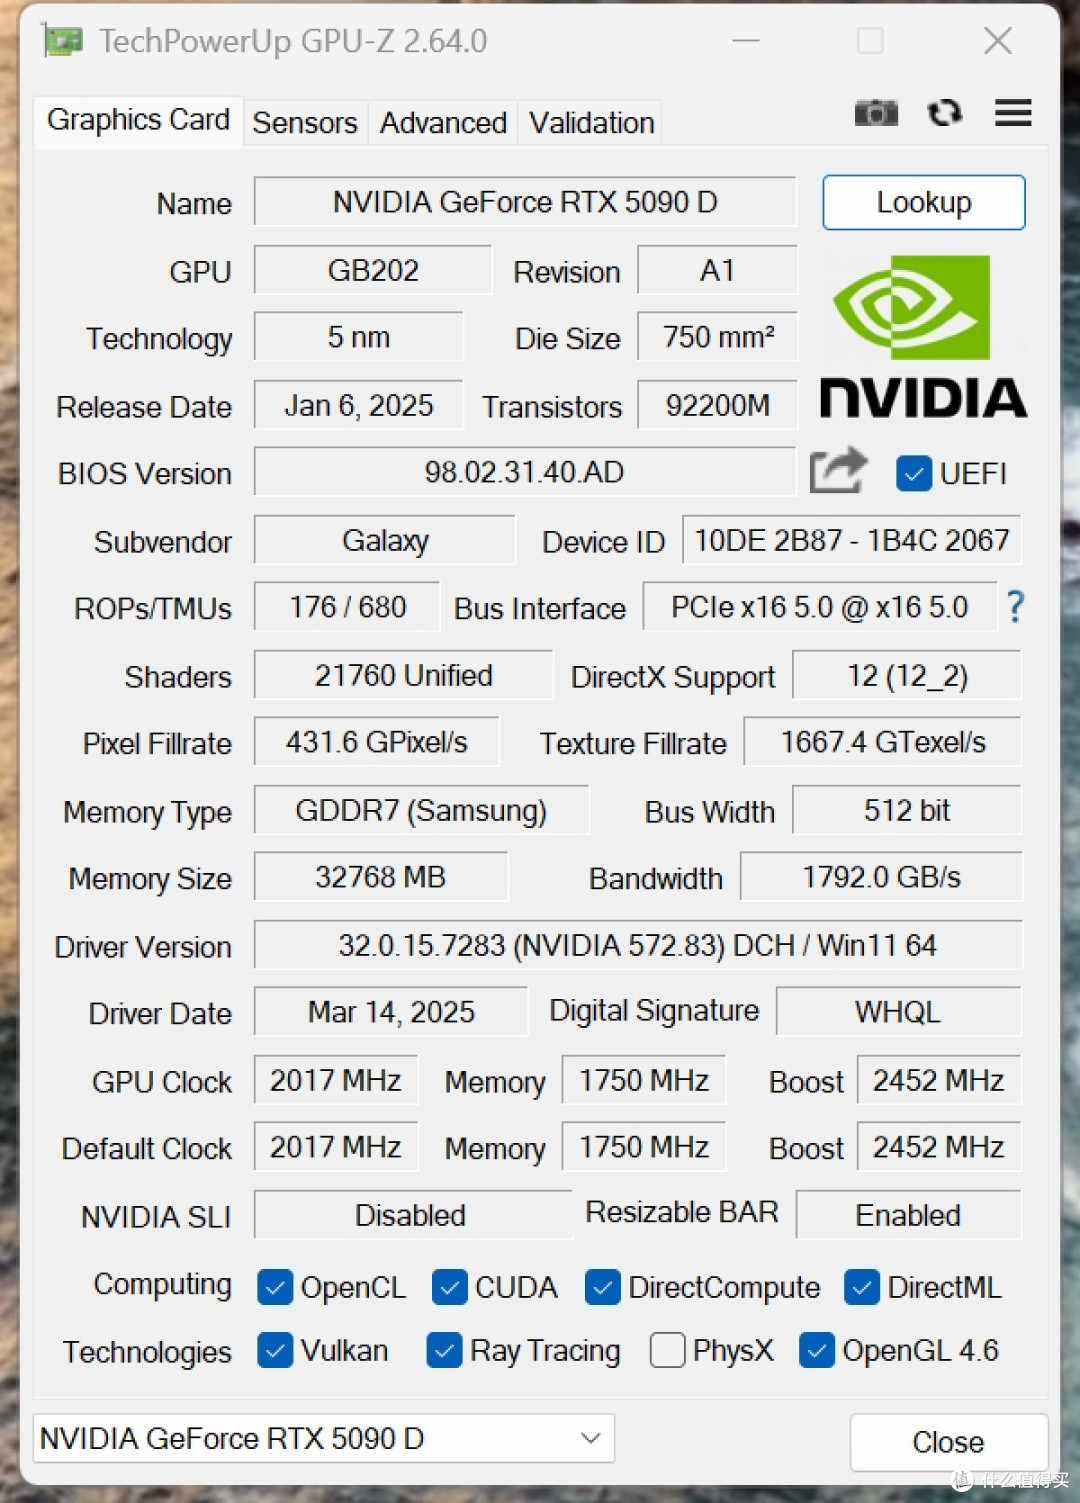
Task: Click the BIOS export share icon
Action: coord(838,471)
